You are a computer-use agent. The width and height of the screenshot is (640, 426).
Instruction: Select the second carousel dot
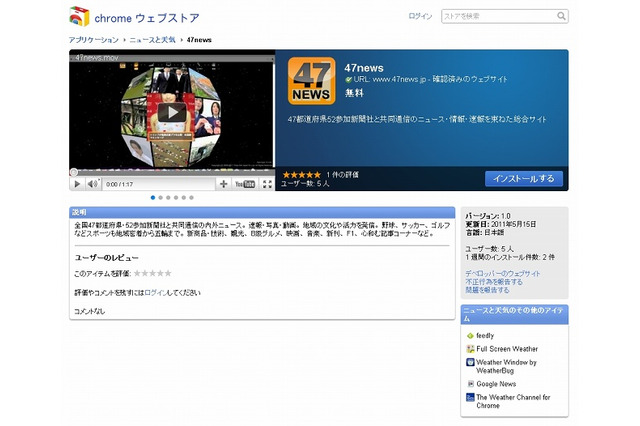pyautogui.click(x=161, y=197)
